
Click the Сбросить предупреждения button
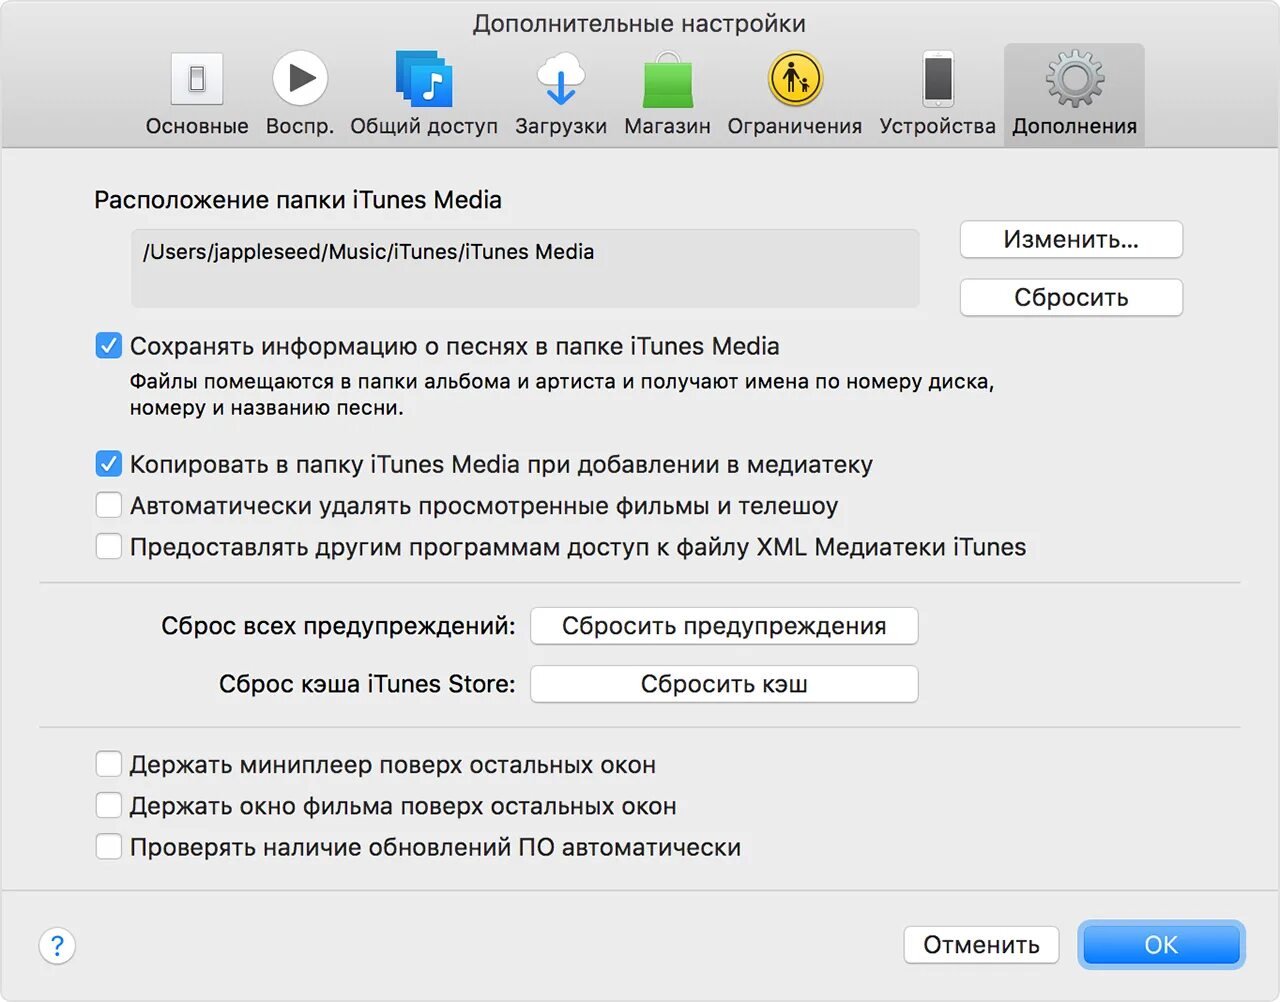click(x=724, y=626)
